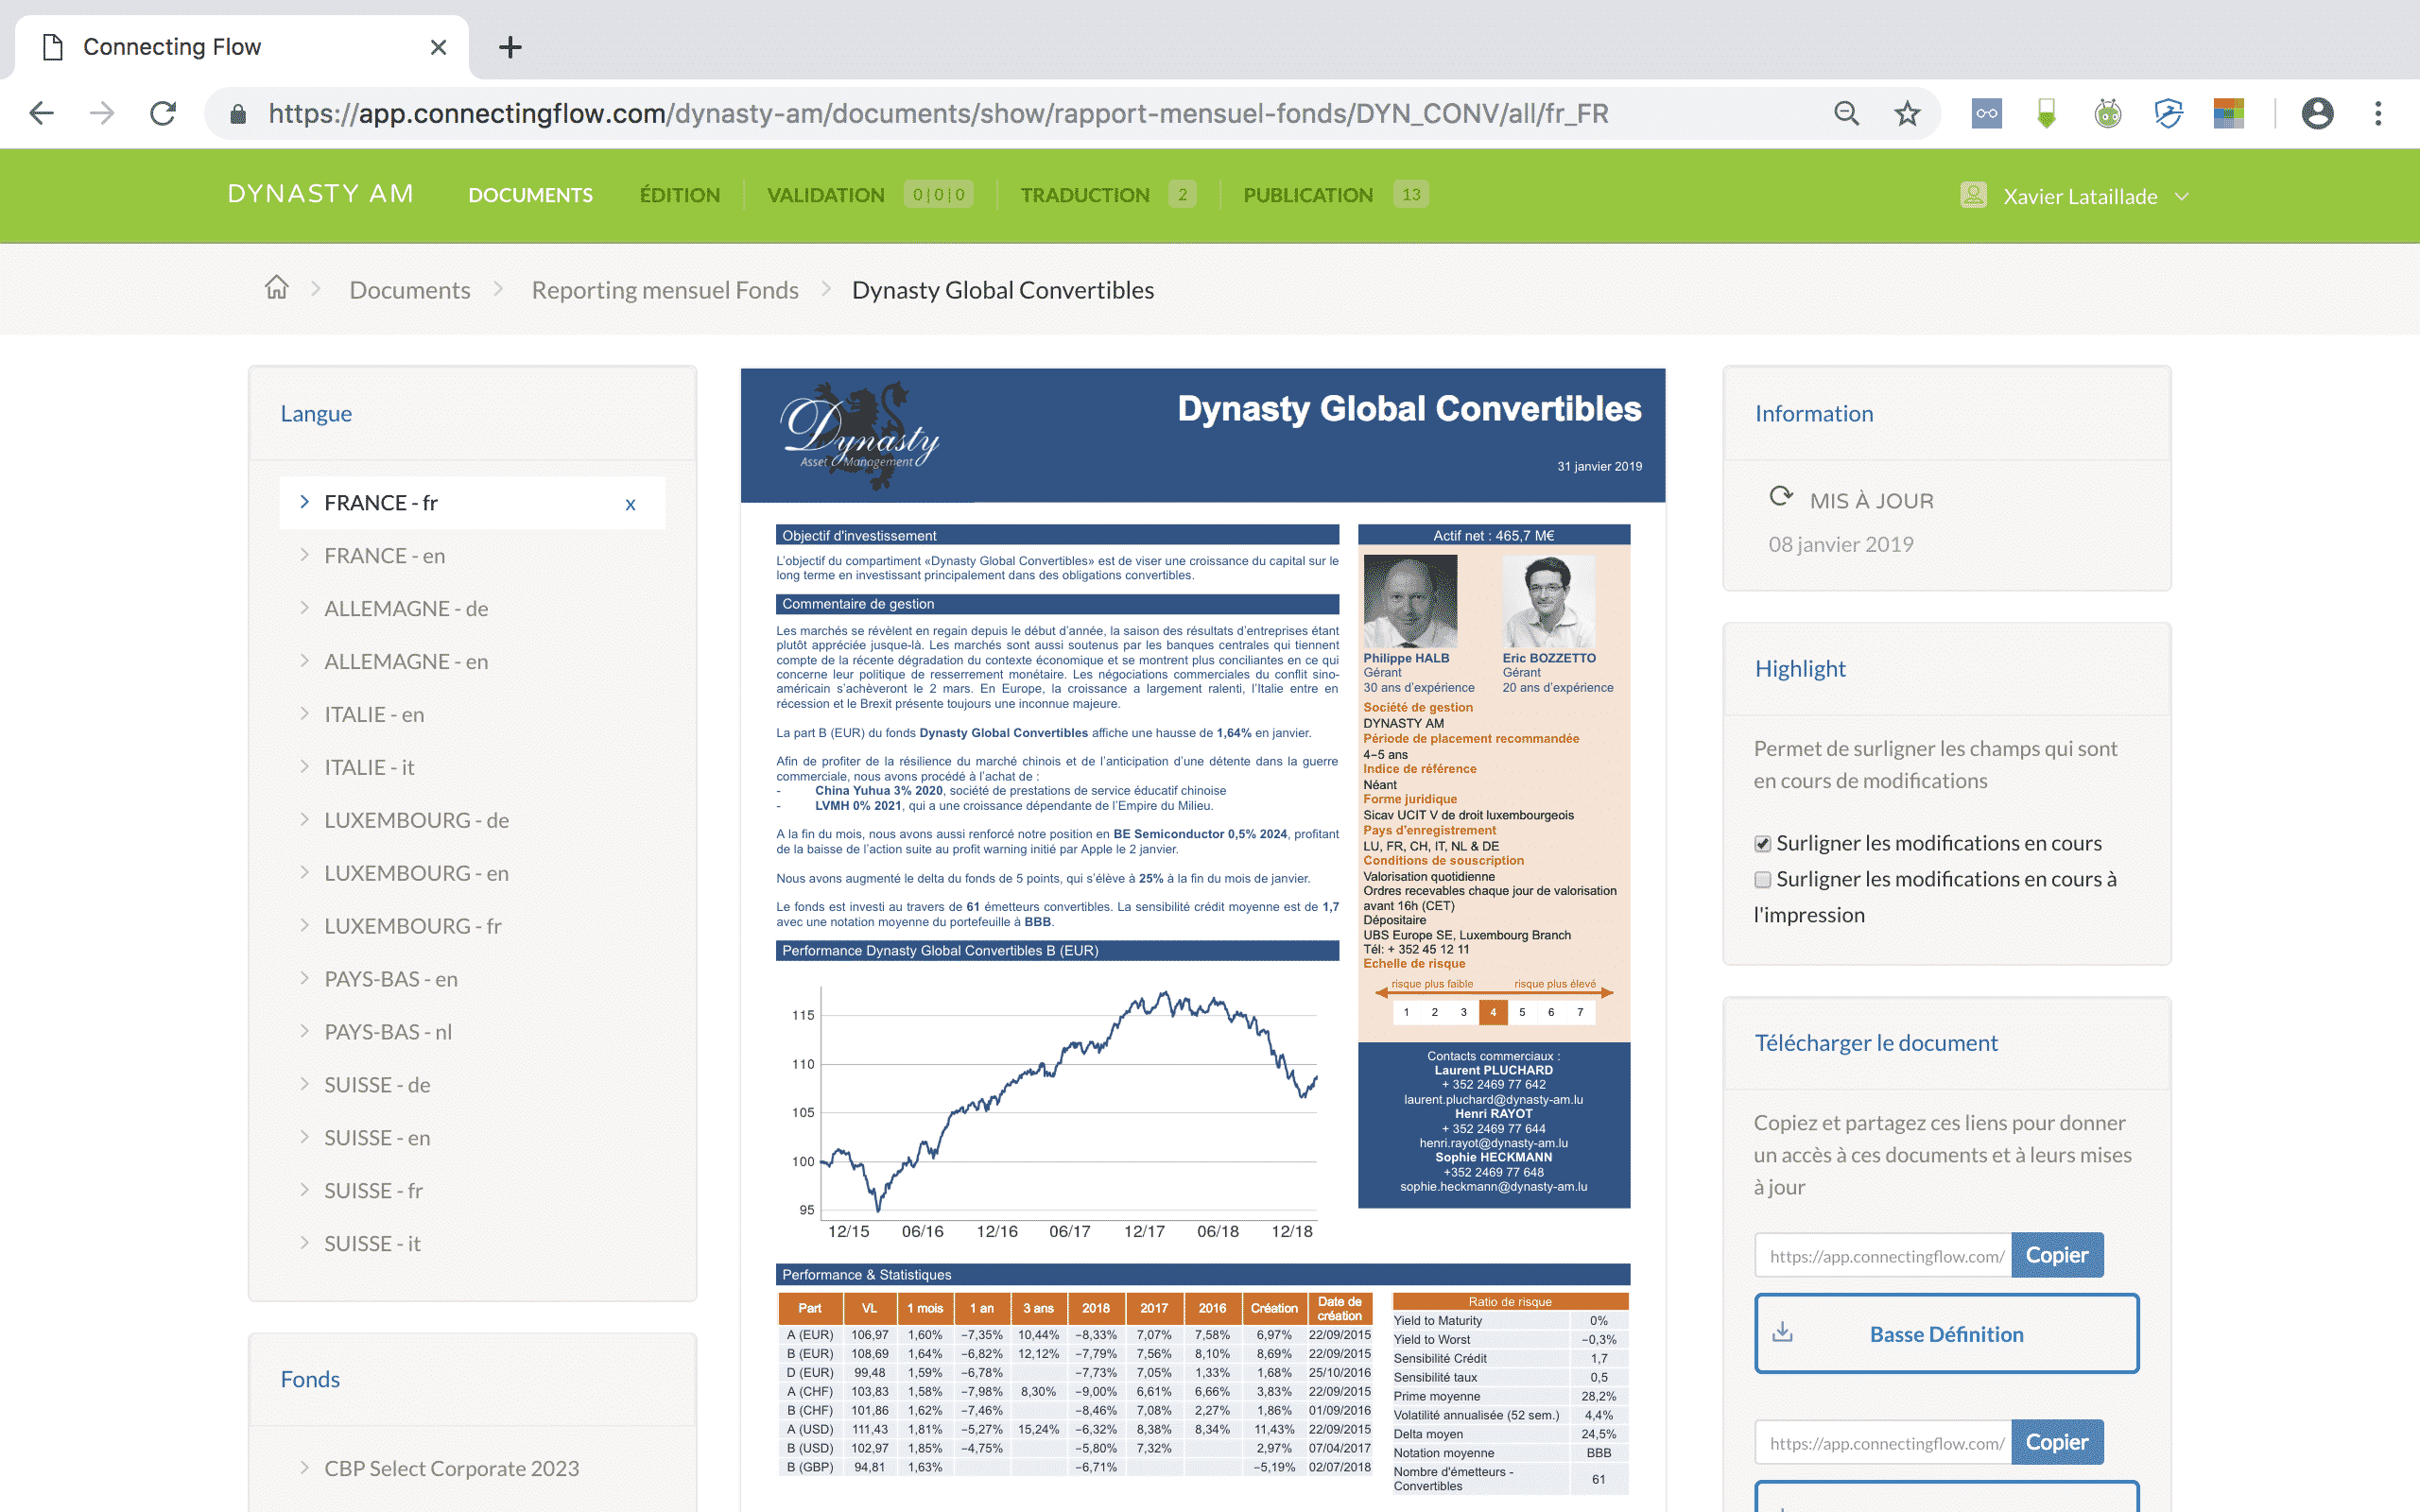Select language ALLEMAGNE - de

[x=406, y=609]
